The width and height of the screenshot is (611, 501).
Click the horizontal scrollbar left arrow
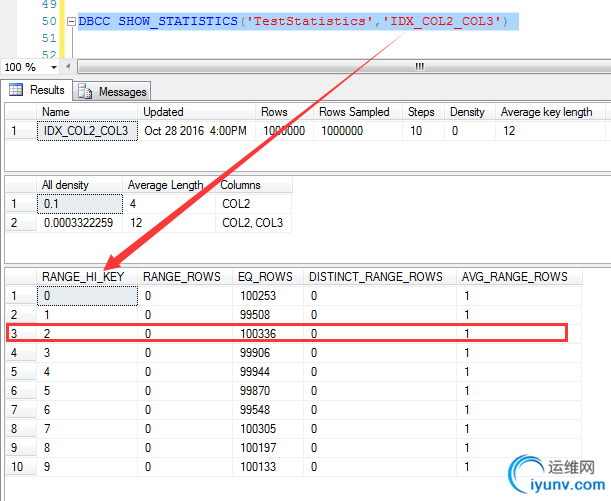coord(68,66)
